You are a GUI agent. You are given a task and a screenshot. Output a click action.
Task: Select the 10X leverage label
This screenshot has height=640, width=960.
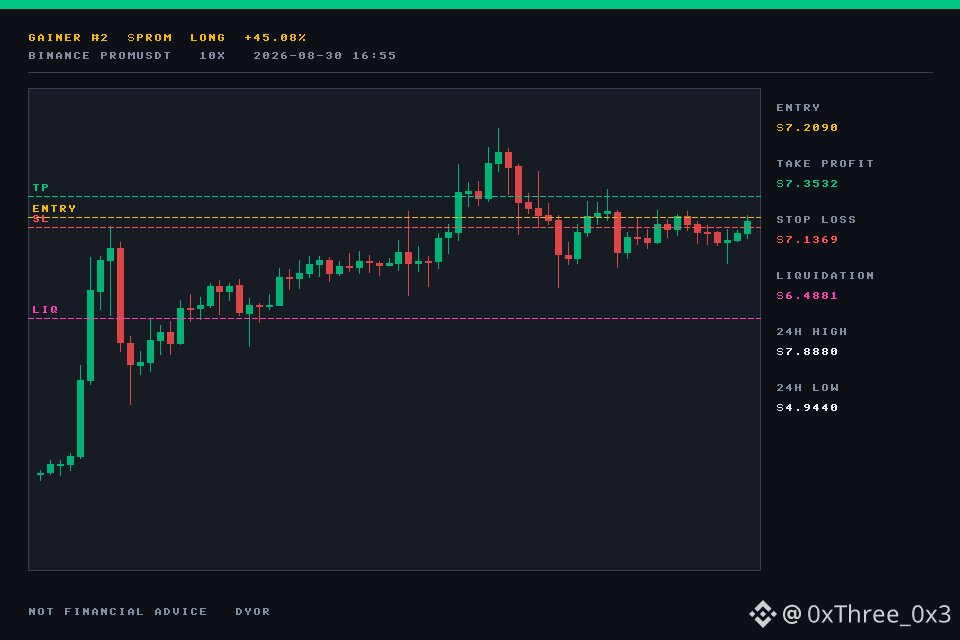click(x=212, y=56)
